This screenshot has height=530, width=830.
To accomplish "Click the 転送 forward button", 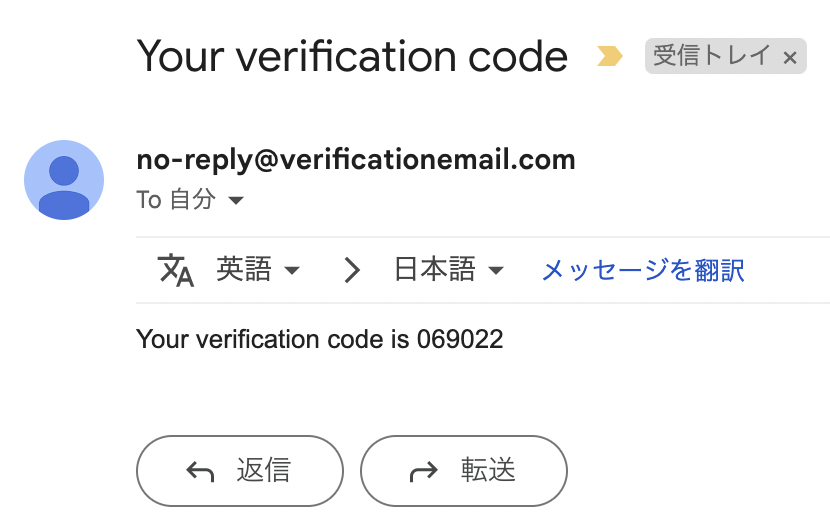I will 464,471.
